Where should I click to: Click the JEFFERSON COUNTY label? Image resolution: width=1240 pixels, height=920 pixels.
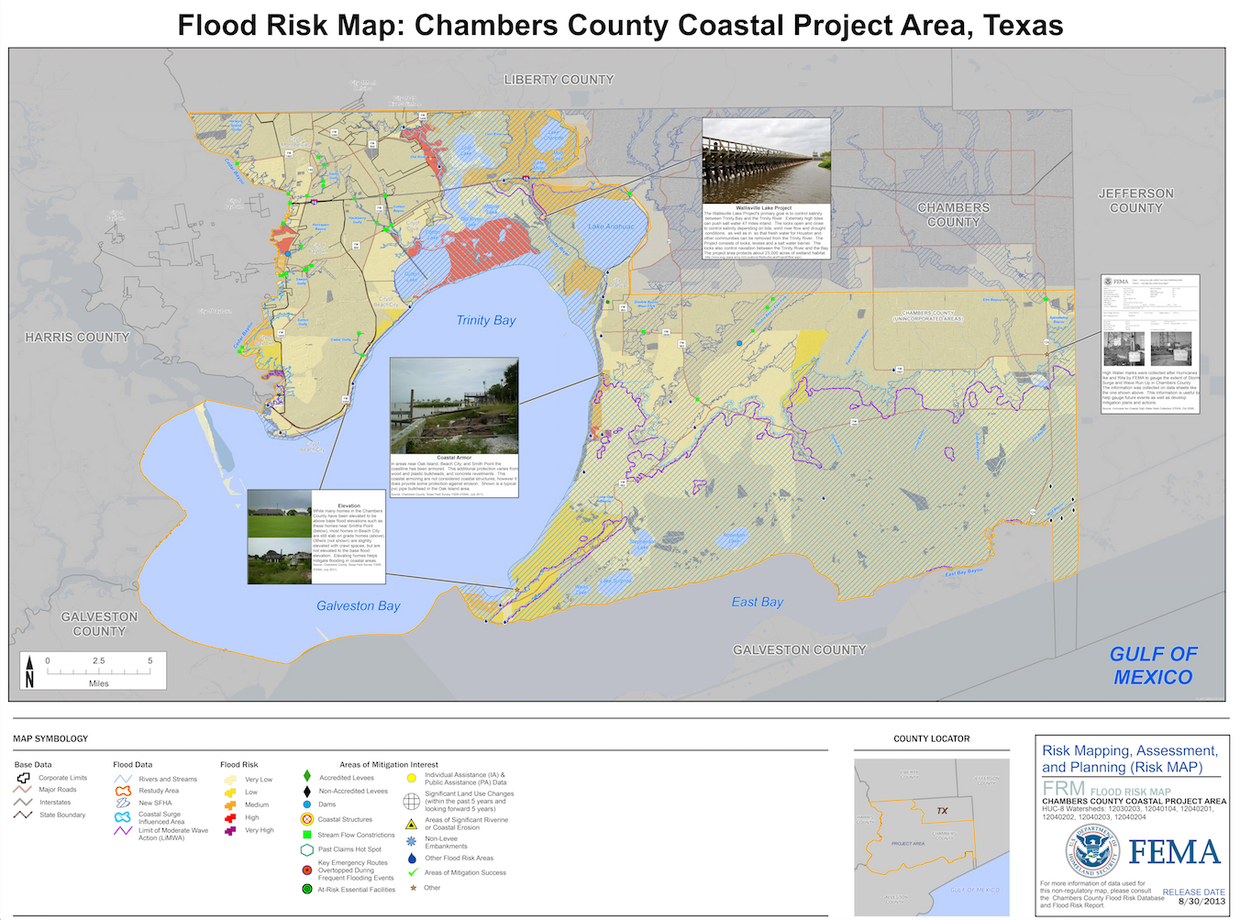tap(1135, 200)
